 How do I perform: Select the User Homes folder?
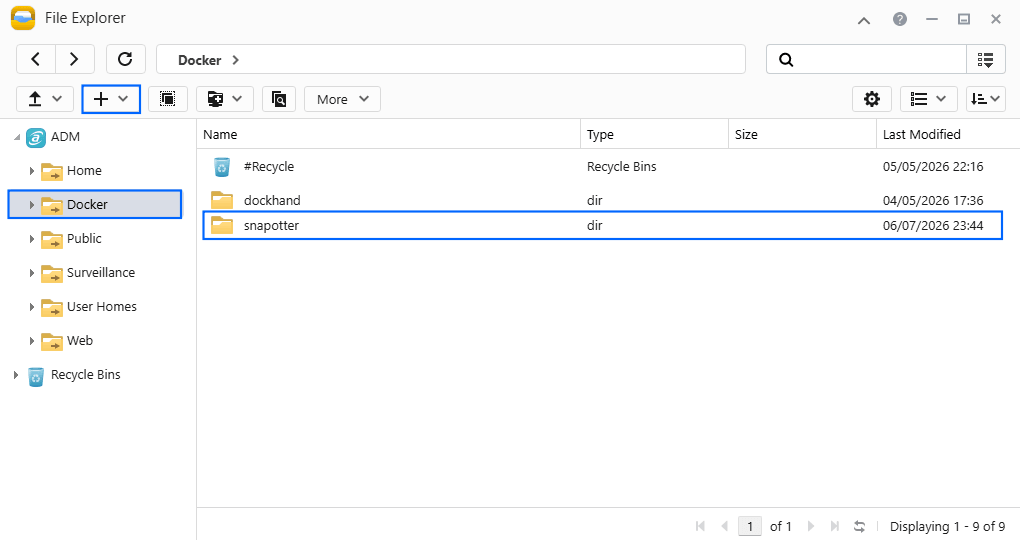click(x=101, y=306)
